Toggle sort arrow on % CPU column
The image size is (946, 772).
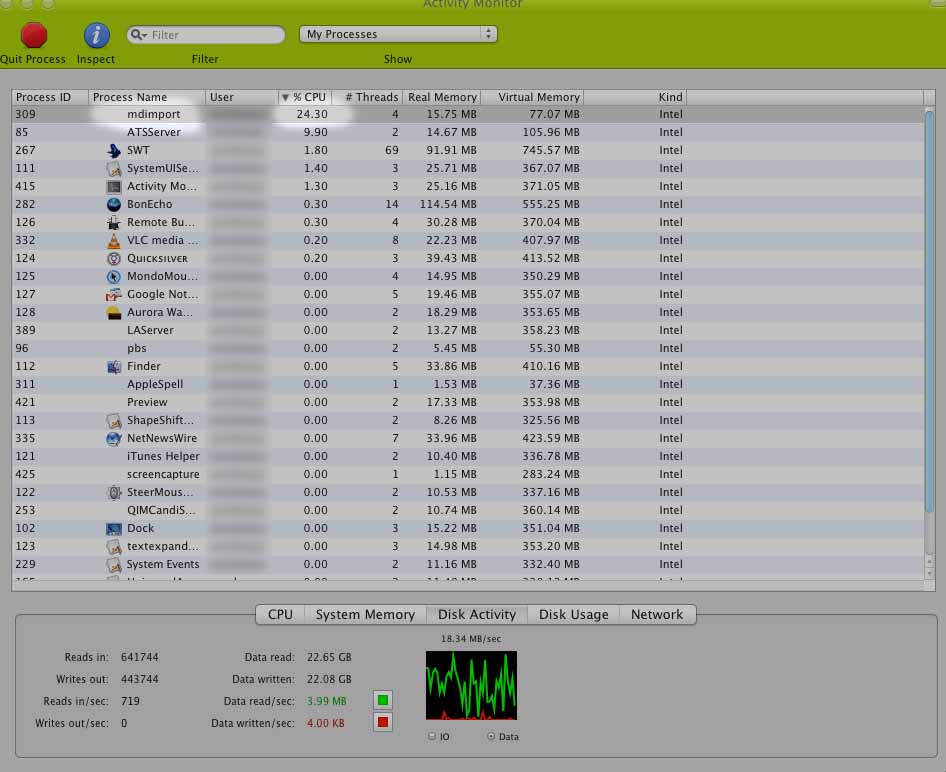pos(285,97)
